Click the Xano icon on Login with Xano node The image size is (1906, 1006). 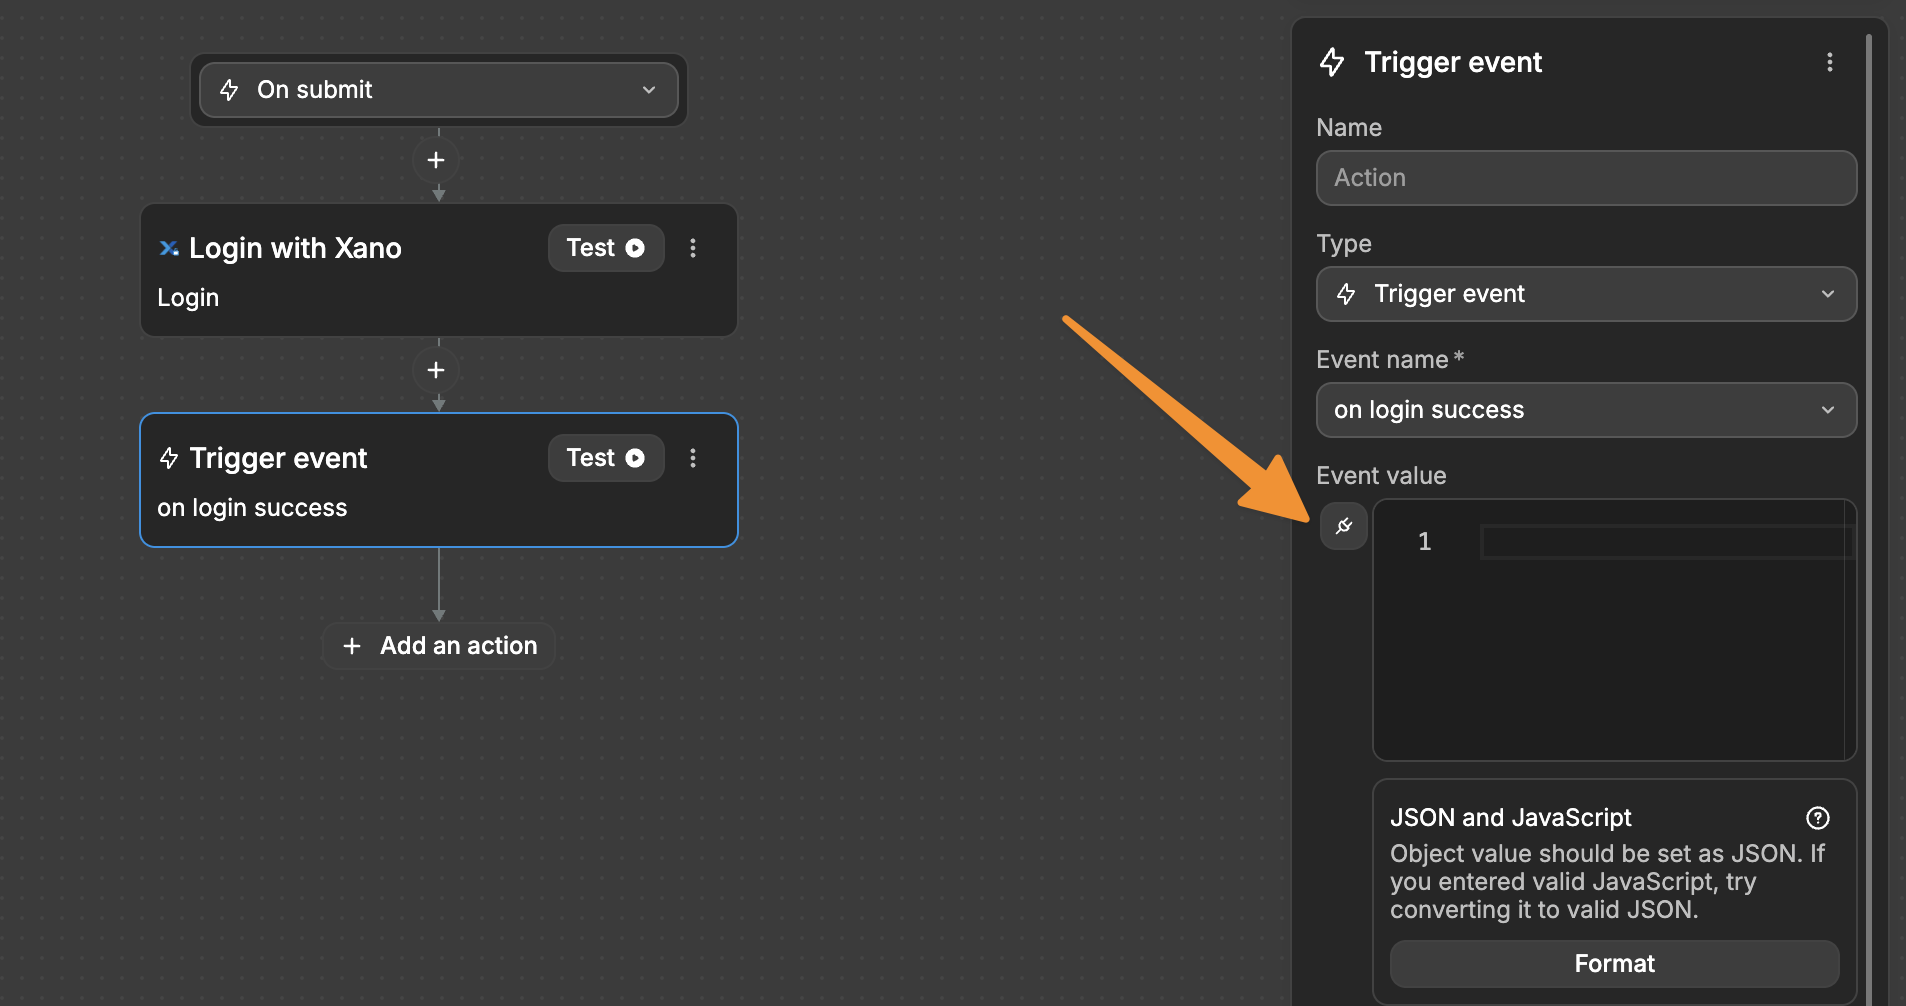(x=170, y=248)
